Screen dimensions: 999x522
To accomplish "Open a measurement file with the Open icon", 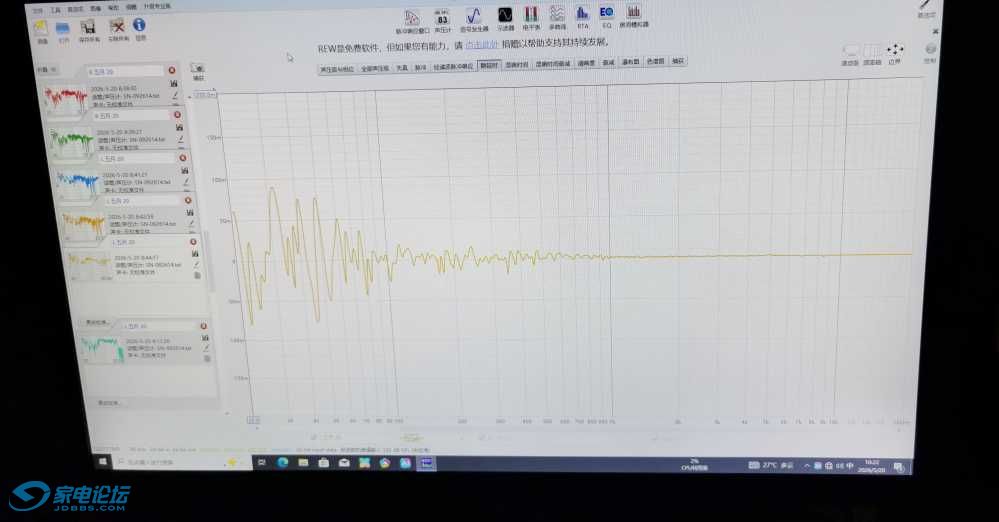I will point(63,31).
